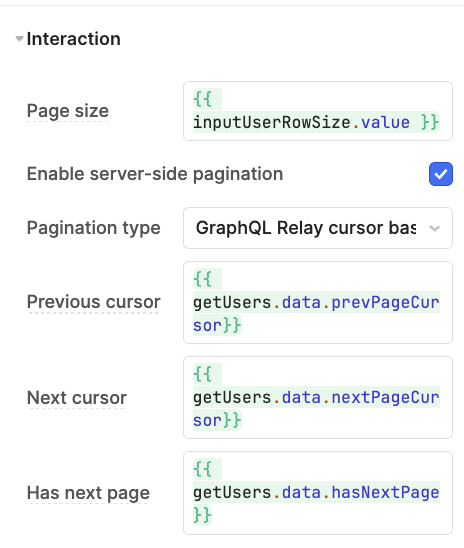Click the Interaction section heading
This screenshot has height=548, width=464.
[x=74, y=38]
